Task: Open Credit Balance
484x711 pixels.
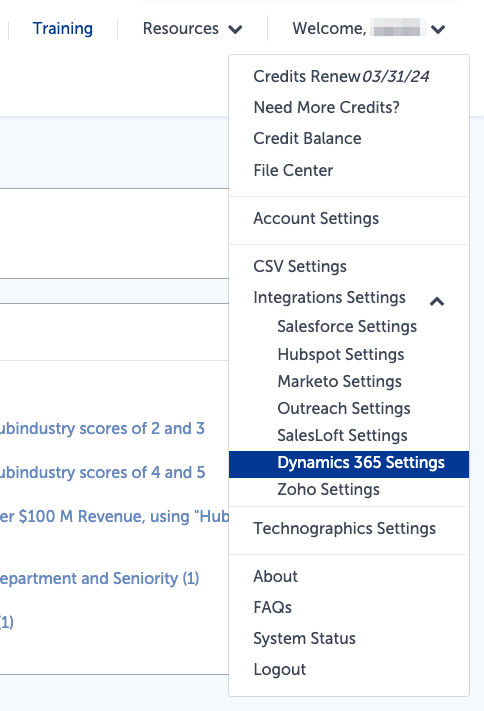Action: click(307, 138)
